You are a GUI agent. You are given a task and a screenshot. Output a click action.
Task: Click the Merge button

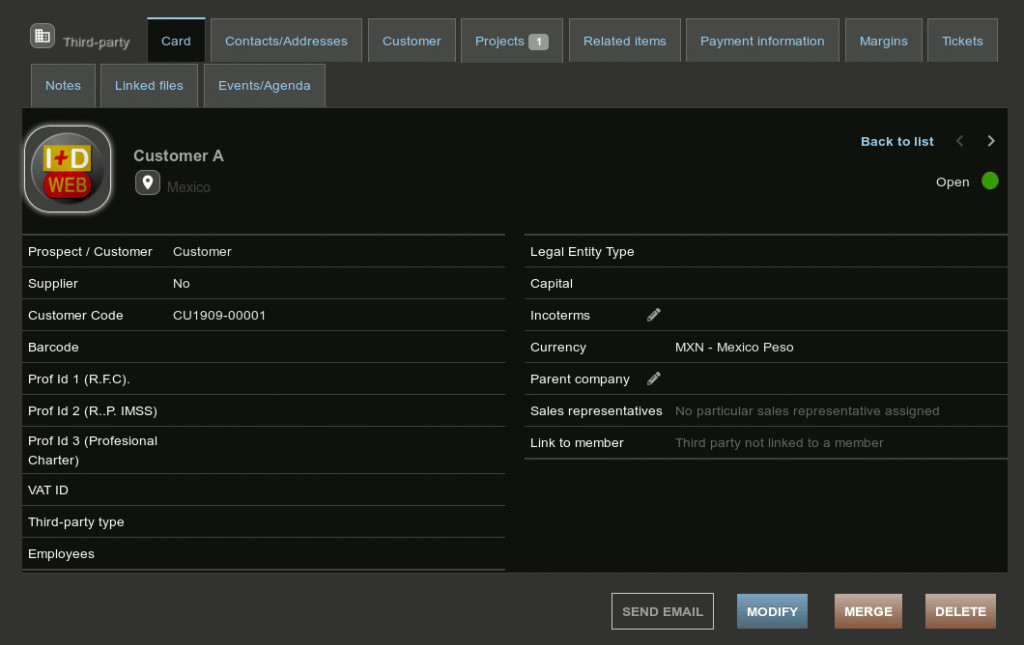[868, 612]
